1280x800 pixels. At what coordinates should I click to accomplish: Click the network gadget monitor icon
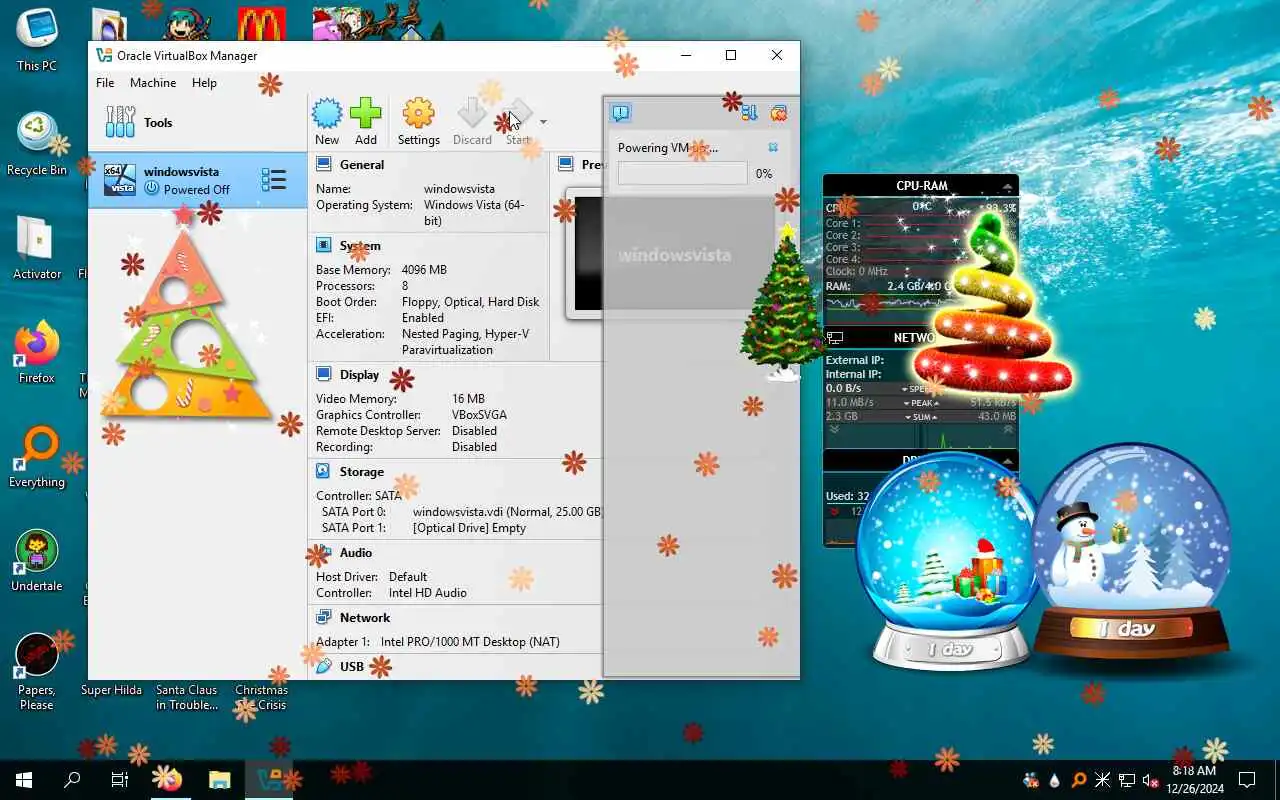(x=835, y=338)
